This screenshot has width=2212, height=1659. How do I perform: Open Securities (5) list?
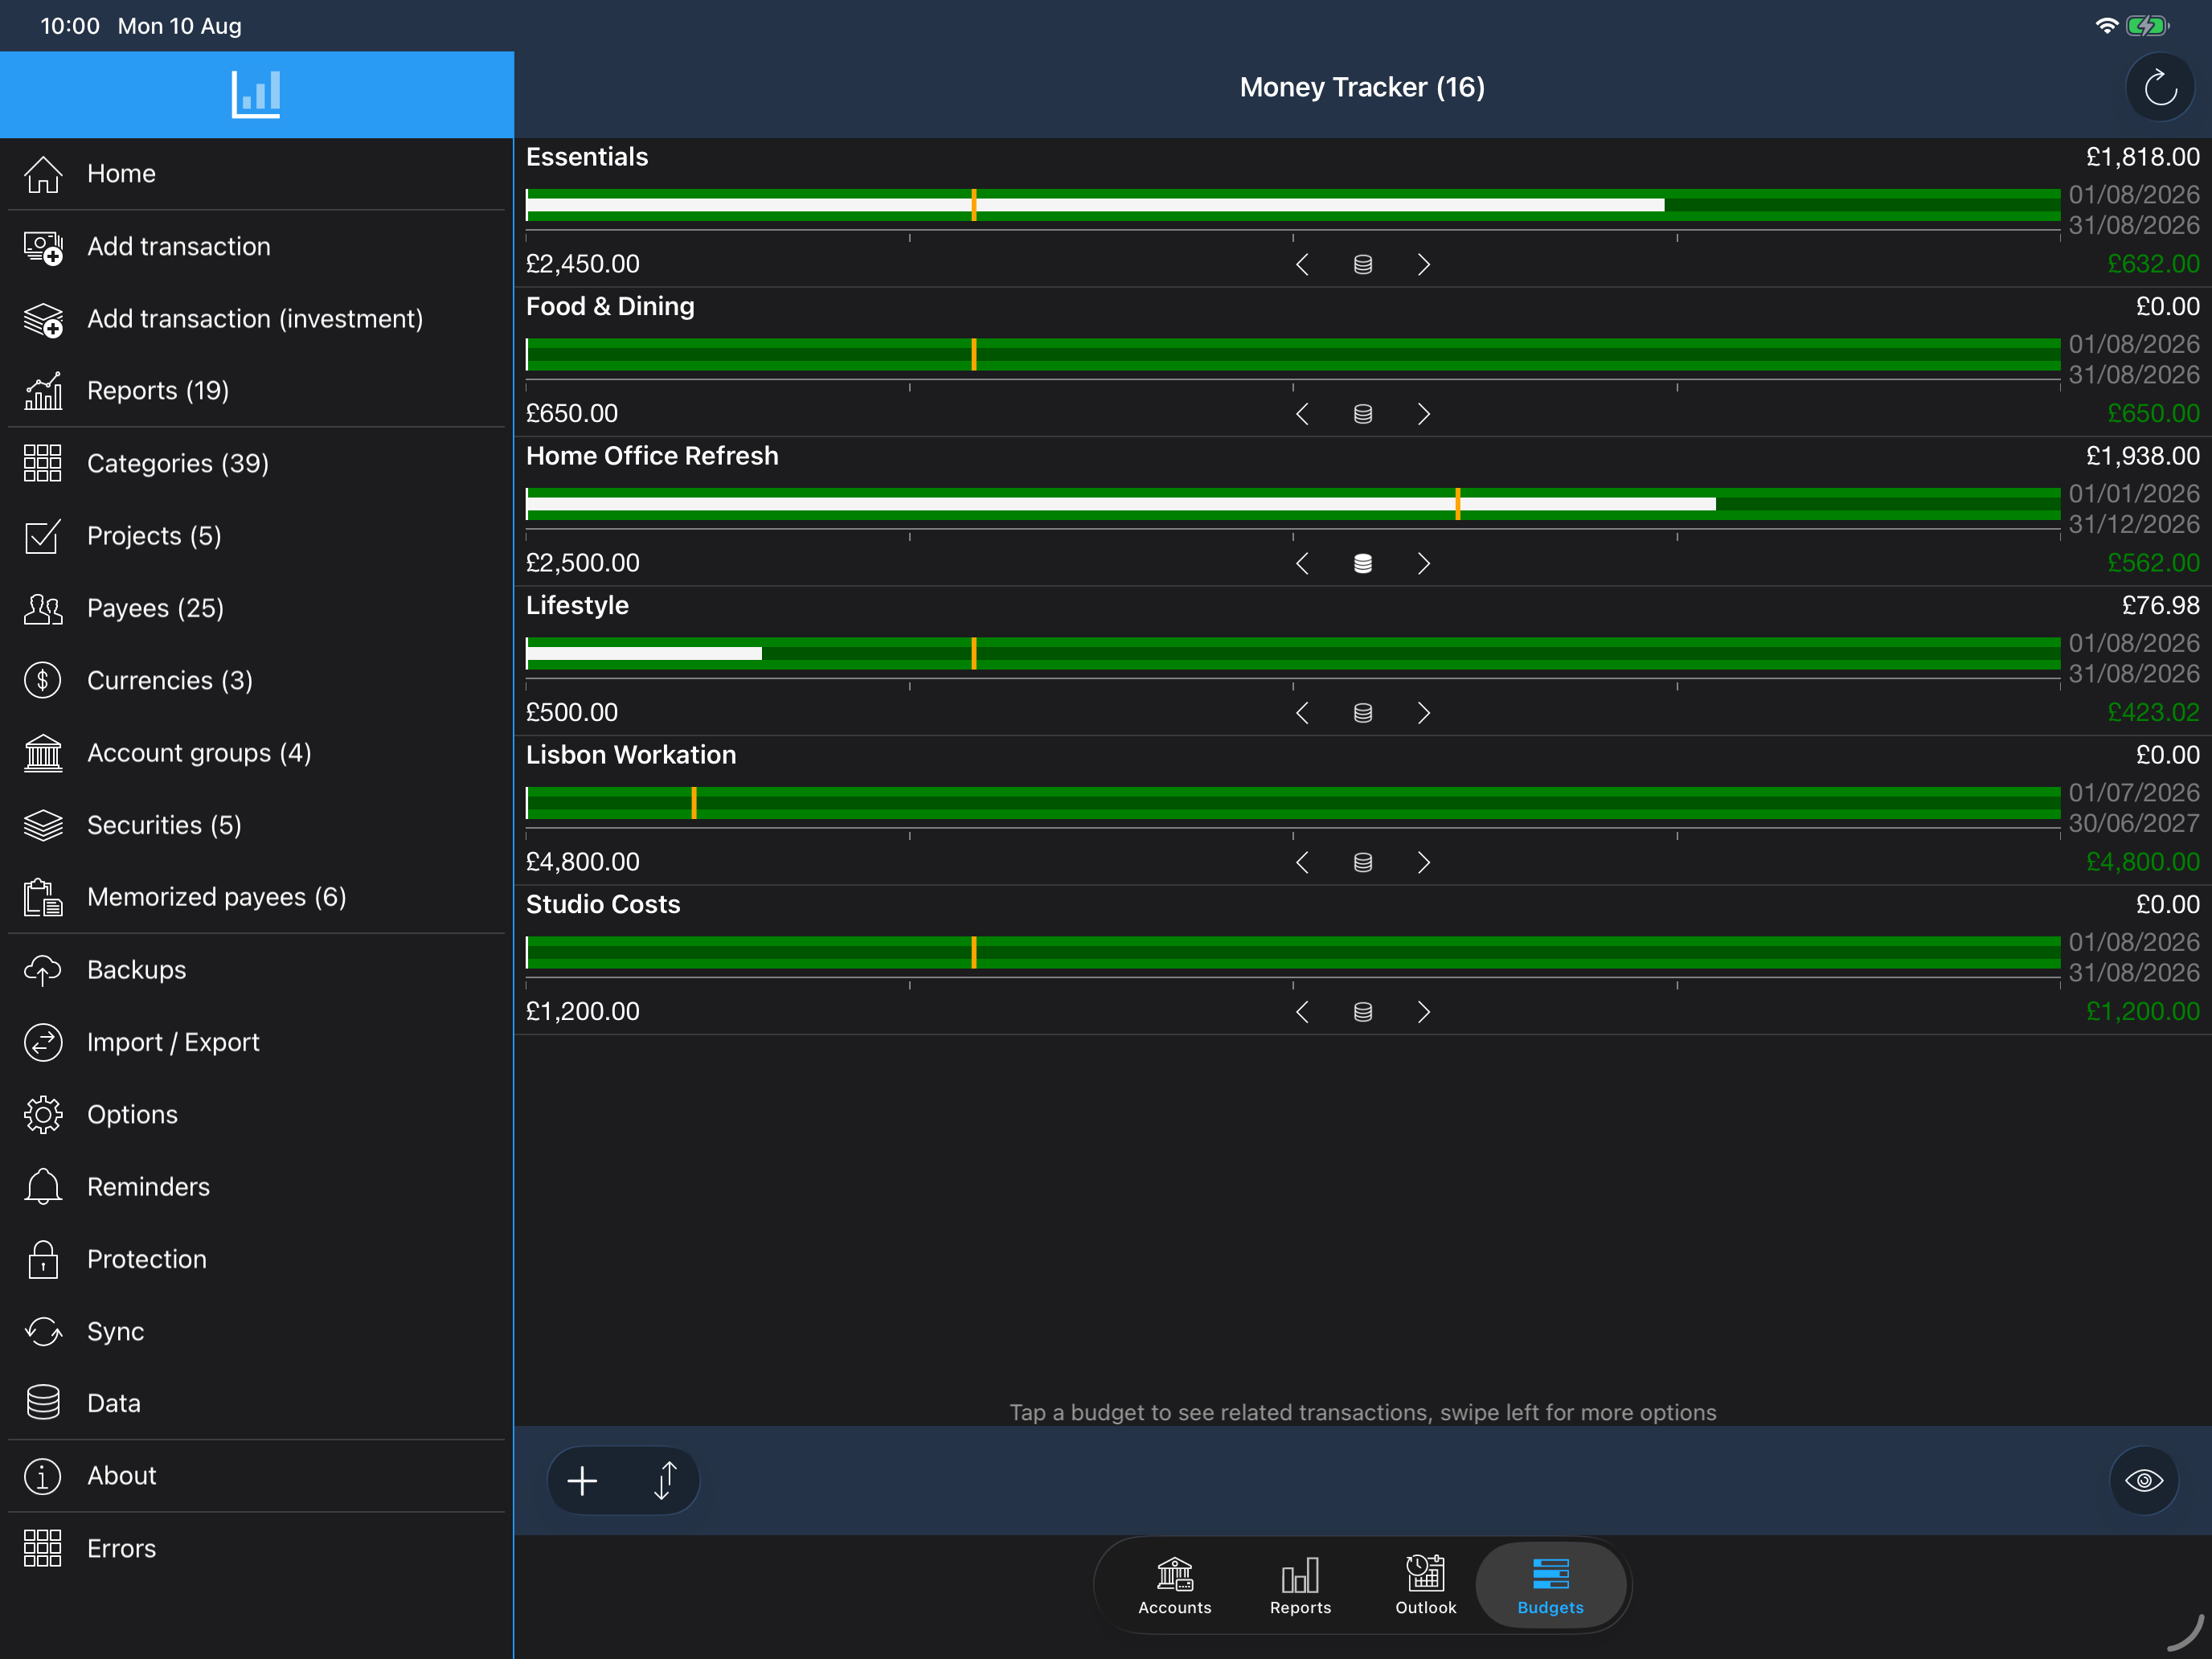click(256, 825)
